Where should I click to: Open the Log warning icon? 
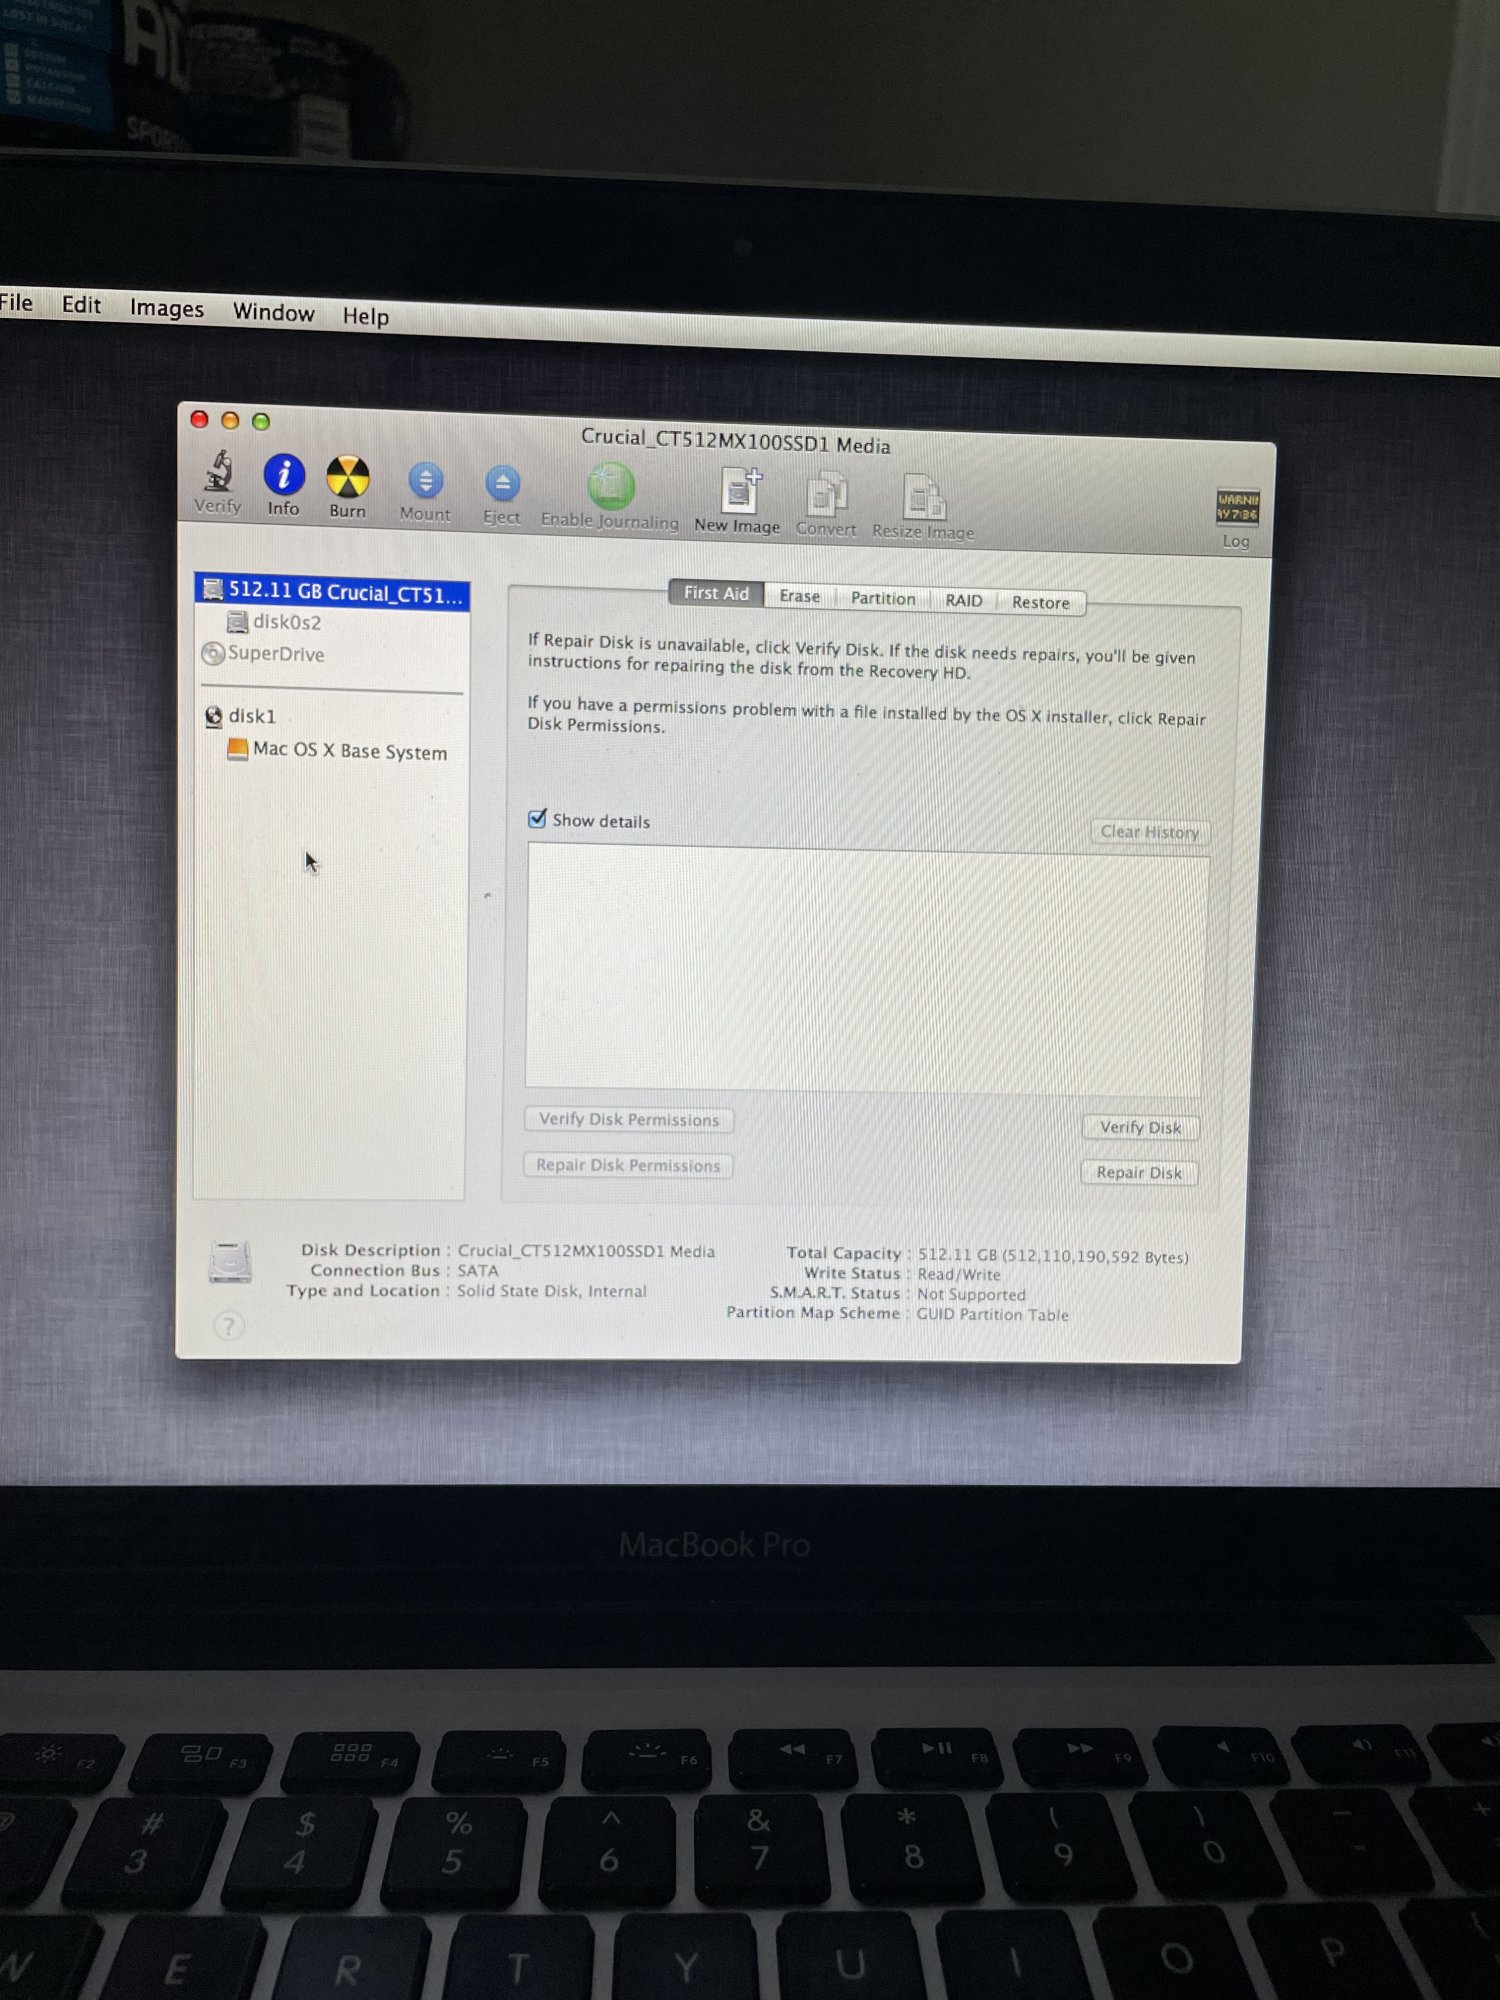[1237, 507]
